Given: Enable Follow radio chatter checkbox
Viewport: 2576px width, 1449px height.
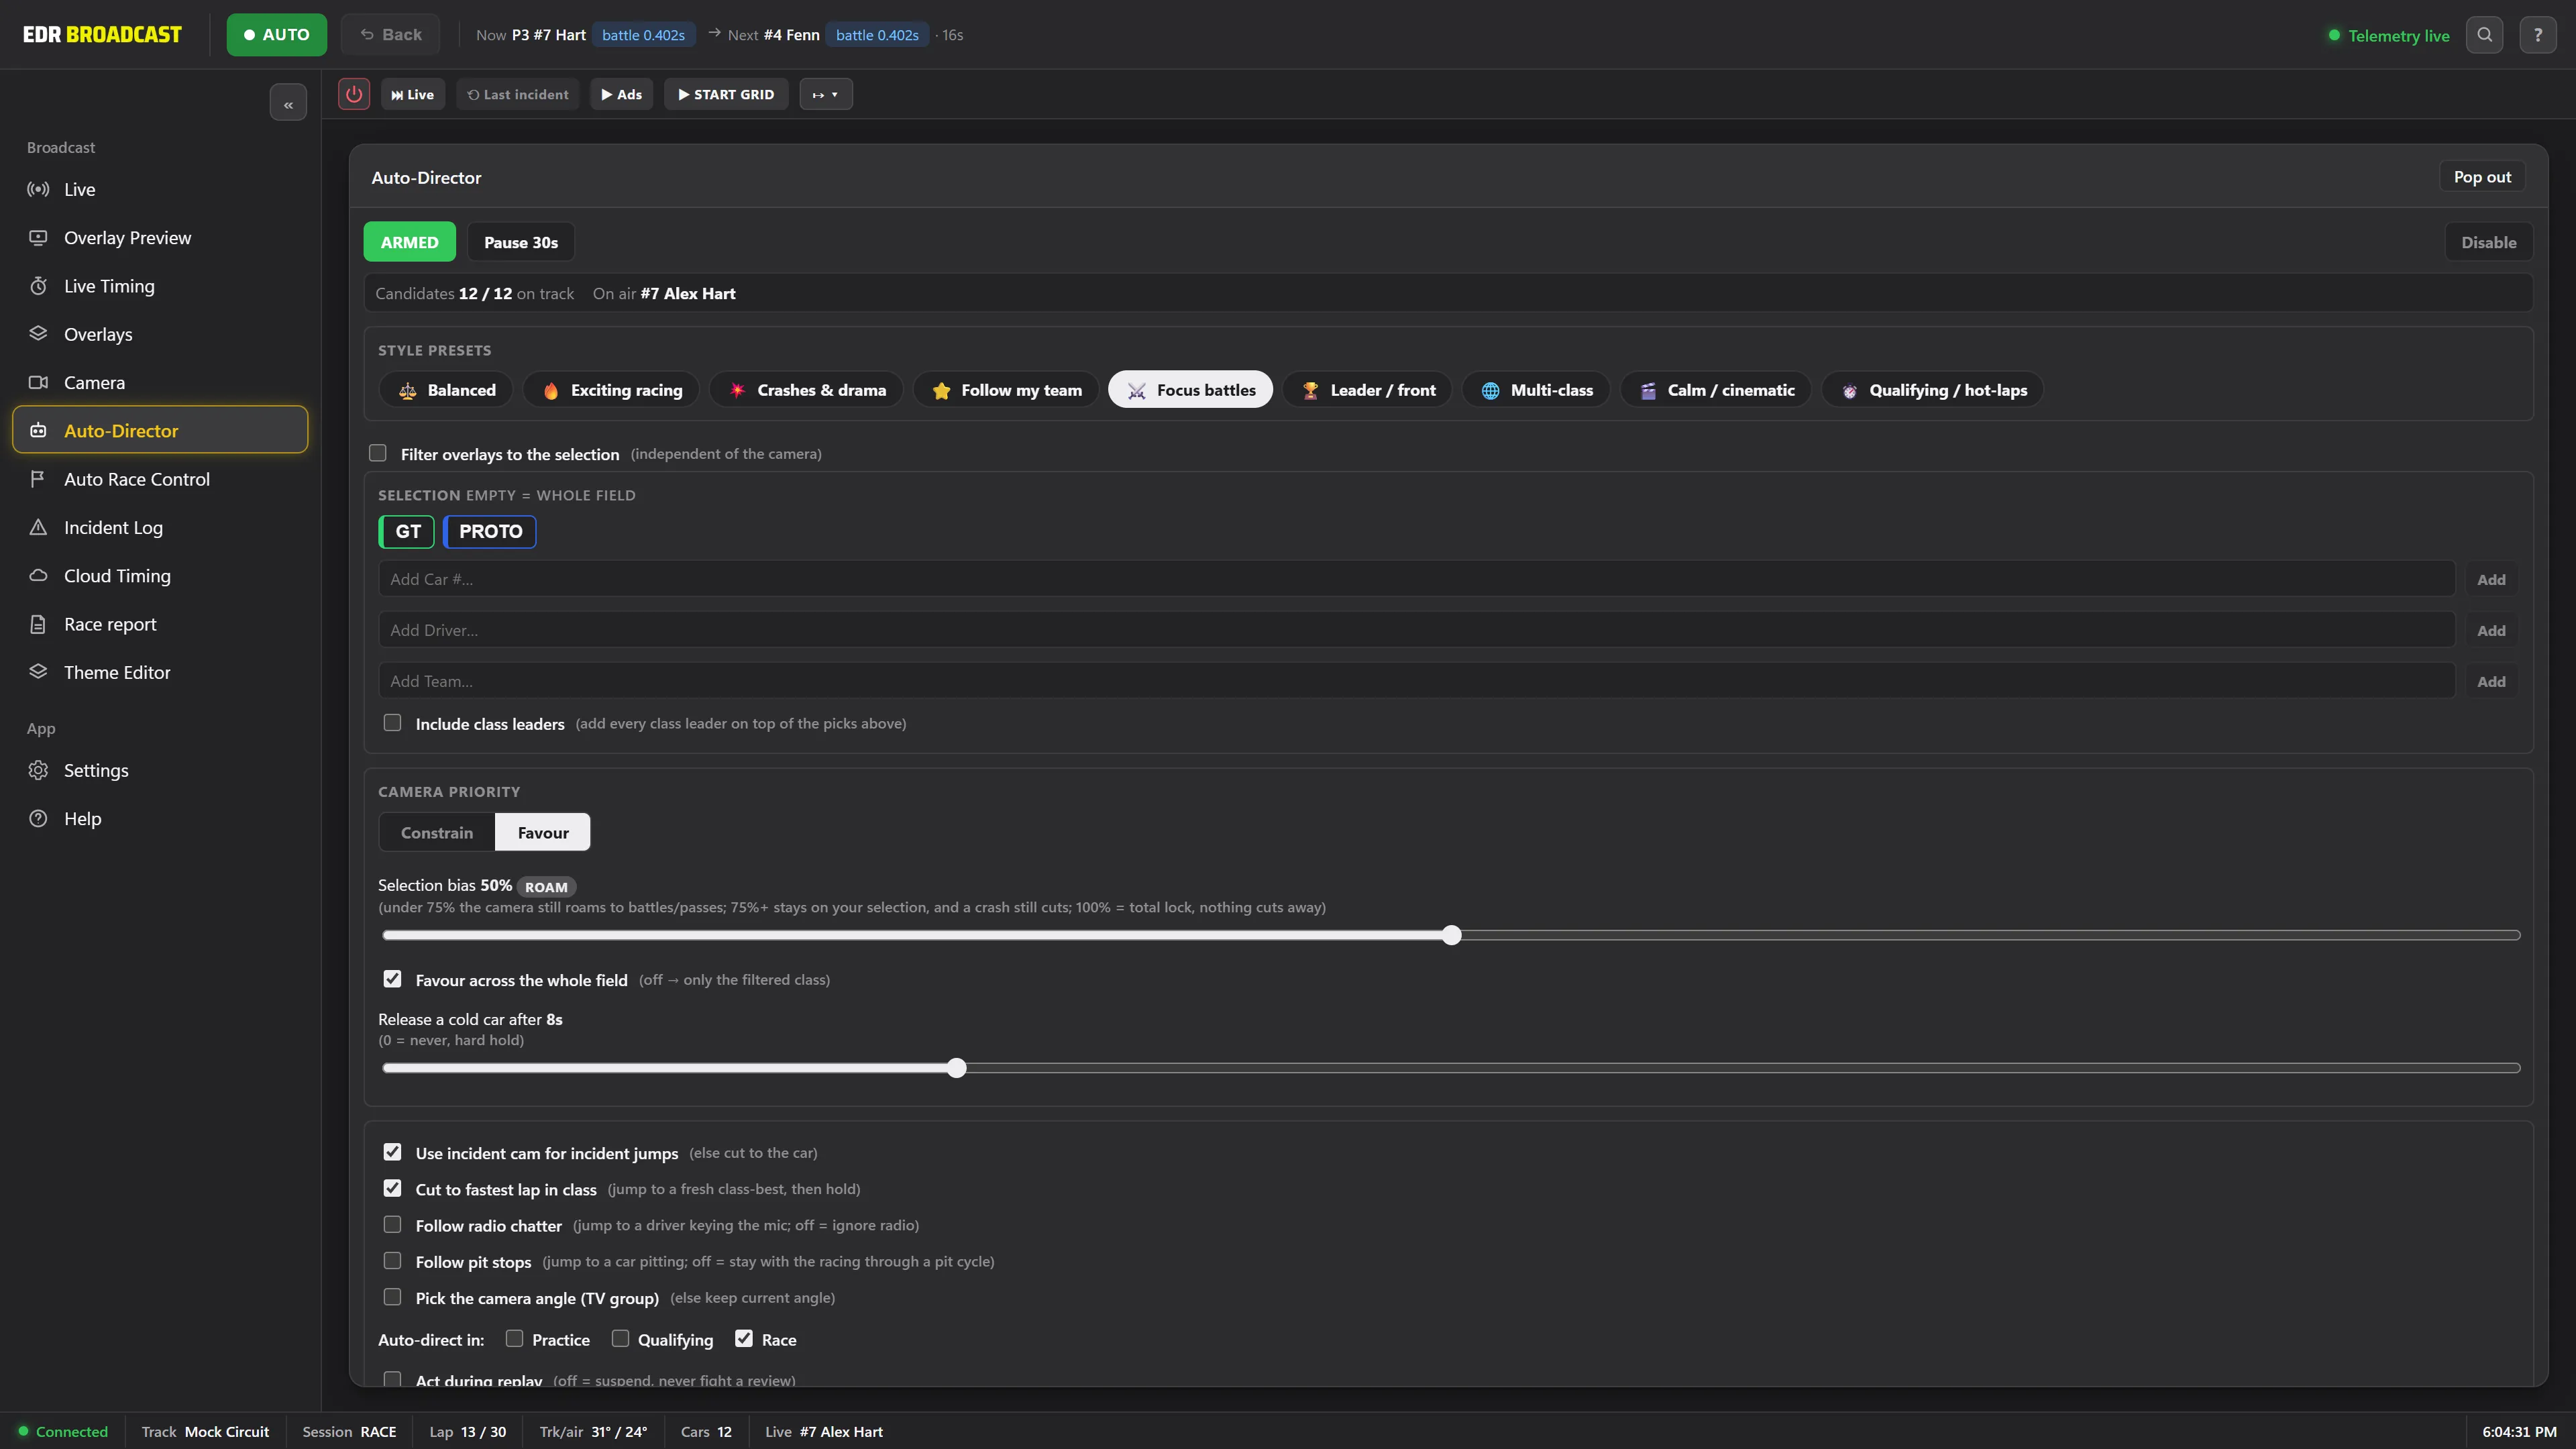Looking at the screenshot, I should tap(393, 1224).
